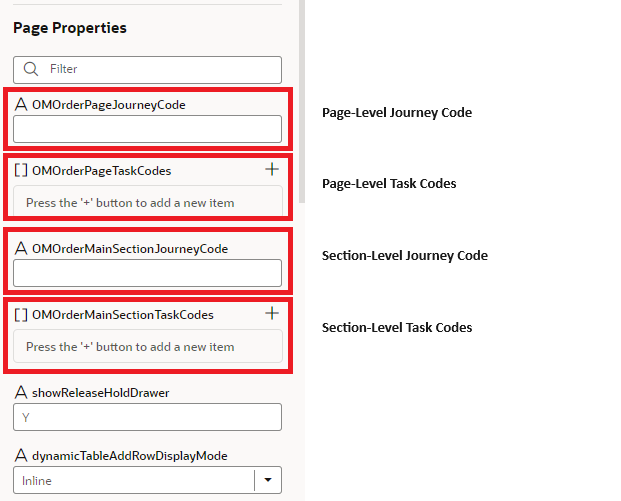Image resolution: width=621 pixels, height=501 pixels.
Task: Click the panel's vertical scrollbar thumb
Action: tap(302, 101)
